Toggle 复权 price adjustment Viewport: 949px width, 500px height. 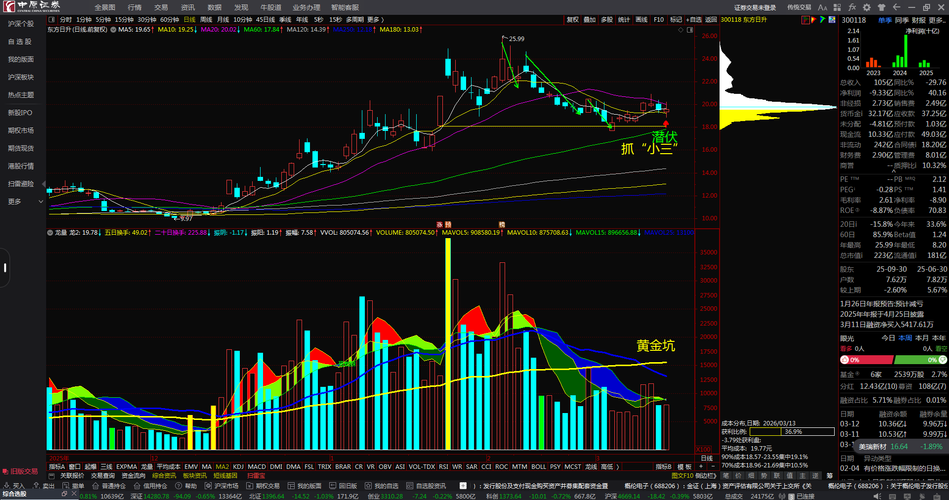(573, 20)
